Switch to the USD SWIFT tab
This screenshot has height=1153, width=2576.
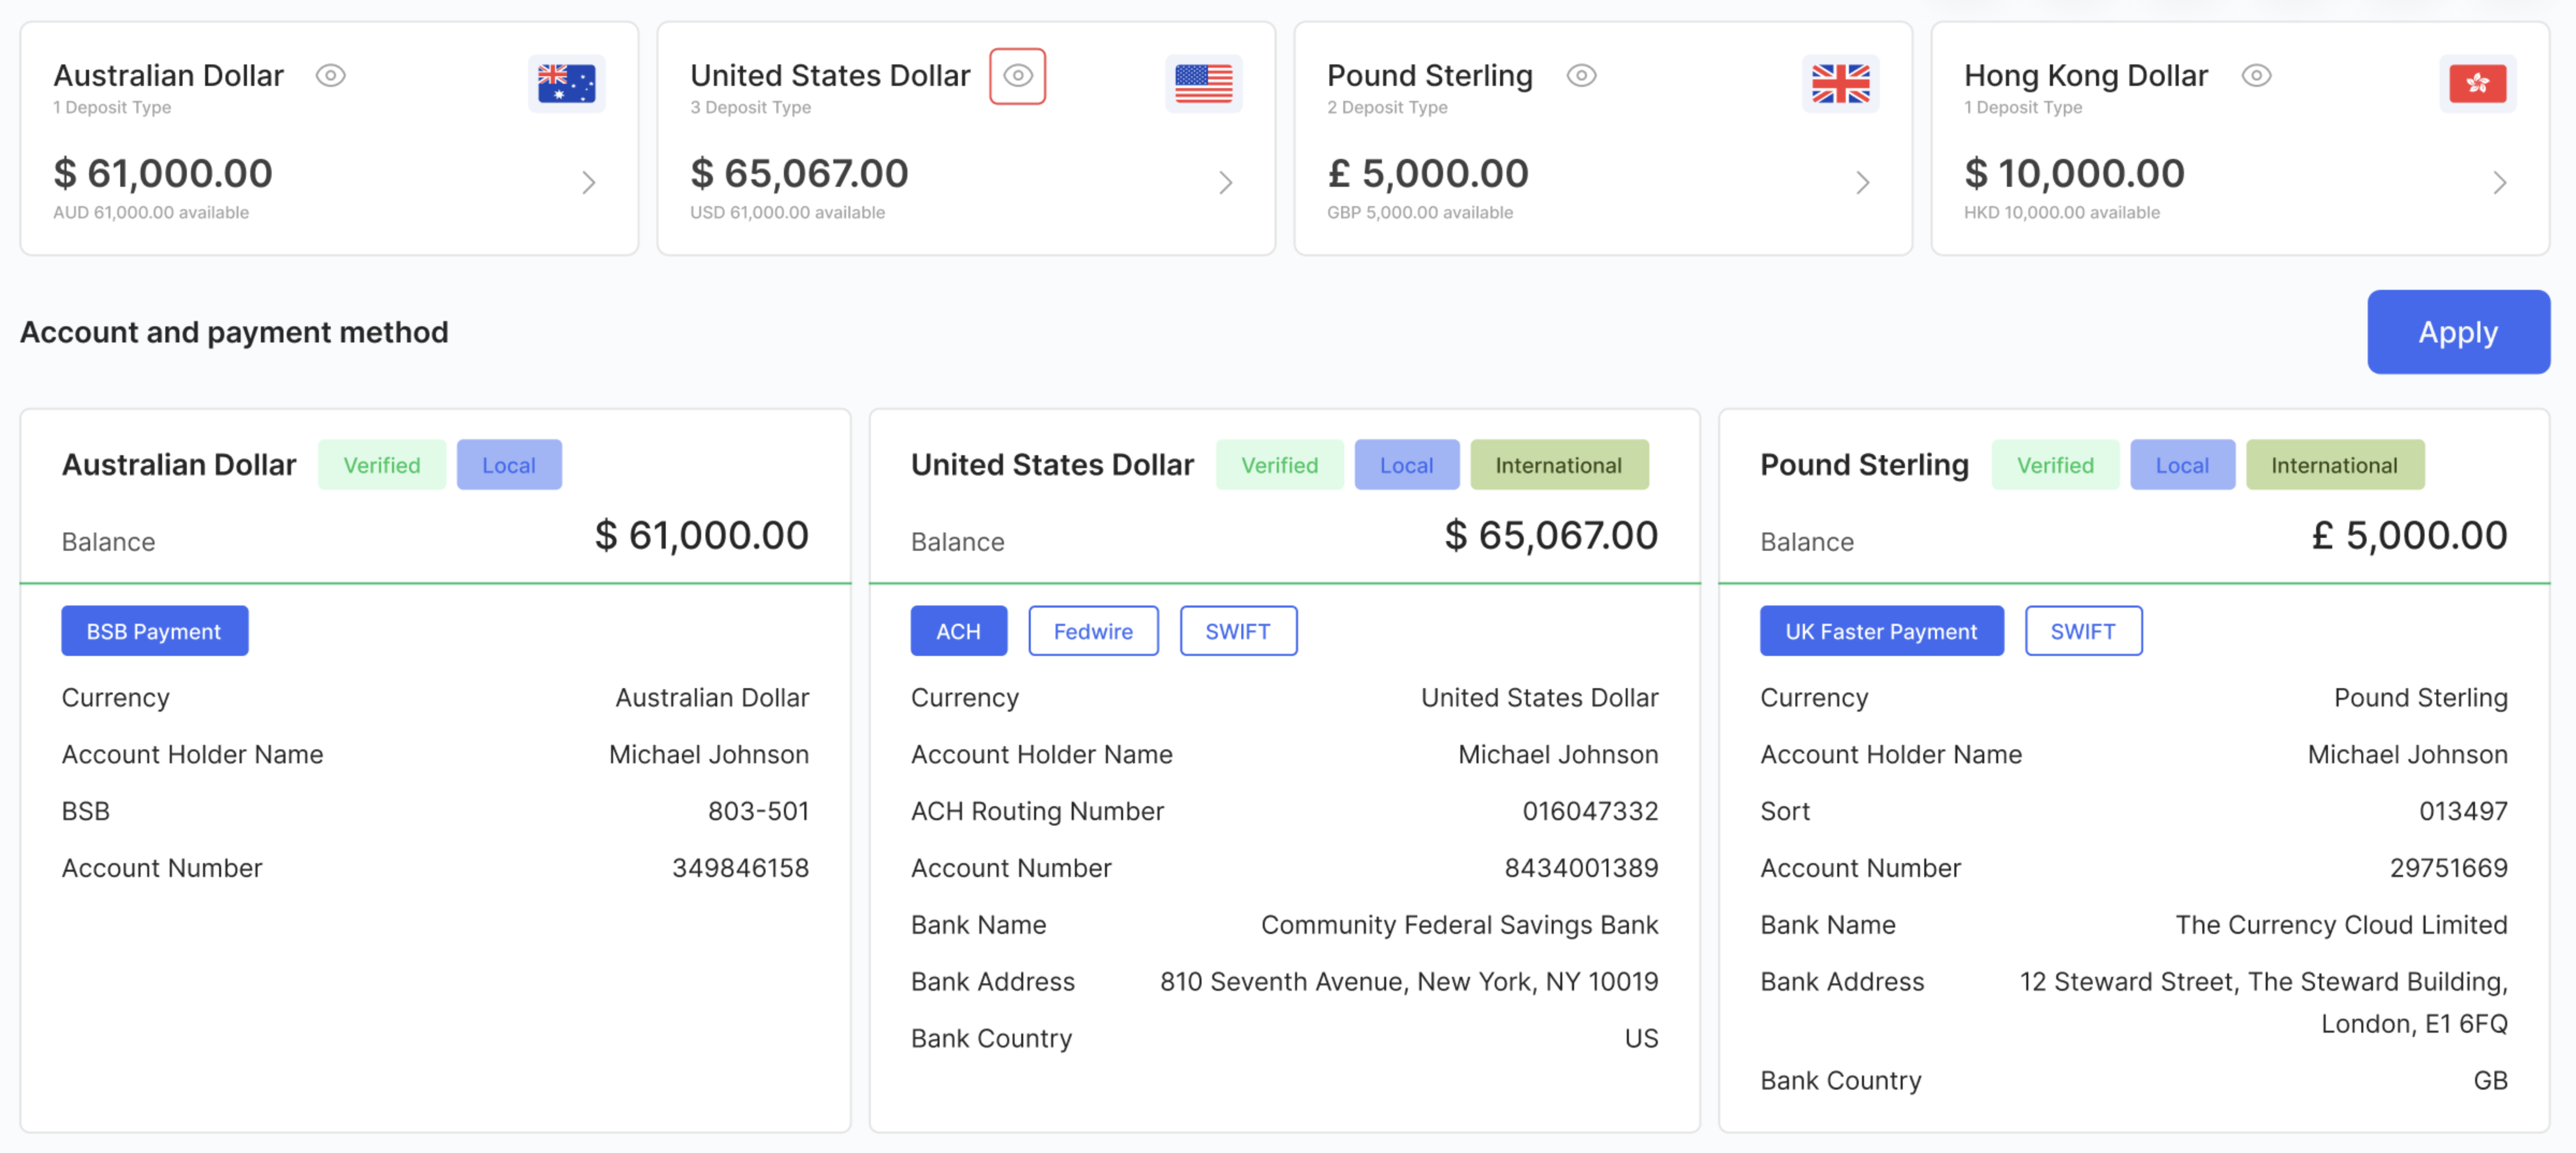[1238, 631]
